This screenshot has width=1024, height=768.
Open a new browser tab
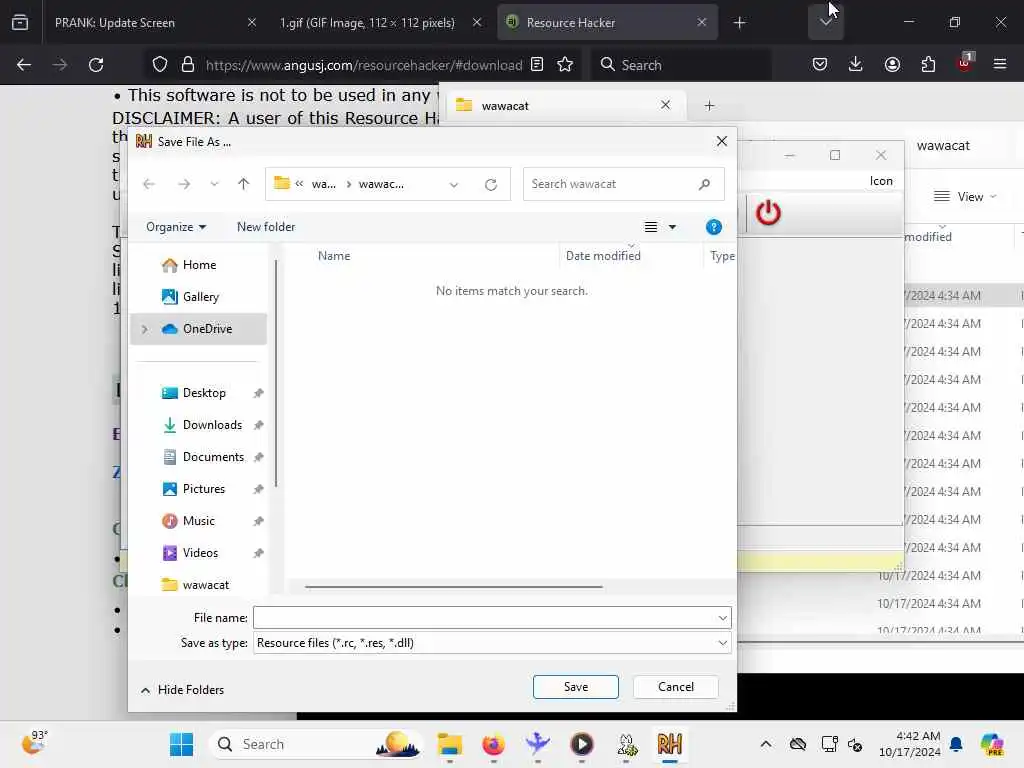[739, 23]
